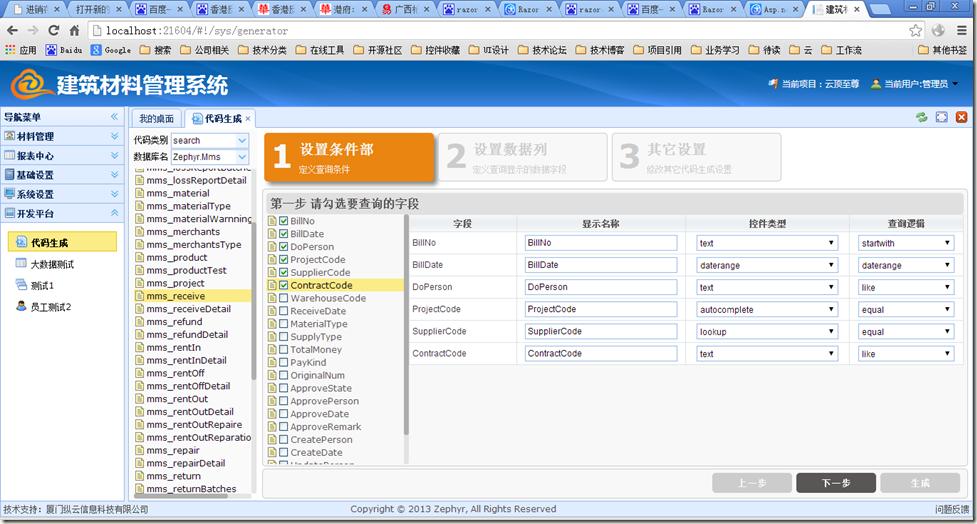Viewport: 977px width, 524px height.
Task: Switch to the 我的桌面 tab
Action: [156, 119]
